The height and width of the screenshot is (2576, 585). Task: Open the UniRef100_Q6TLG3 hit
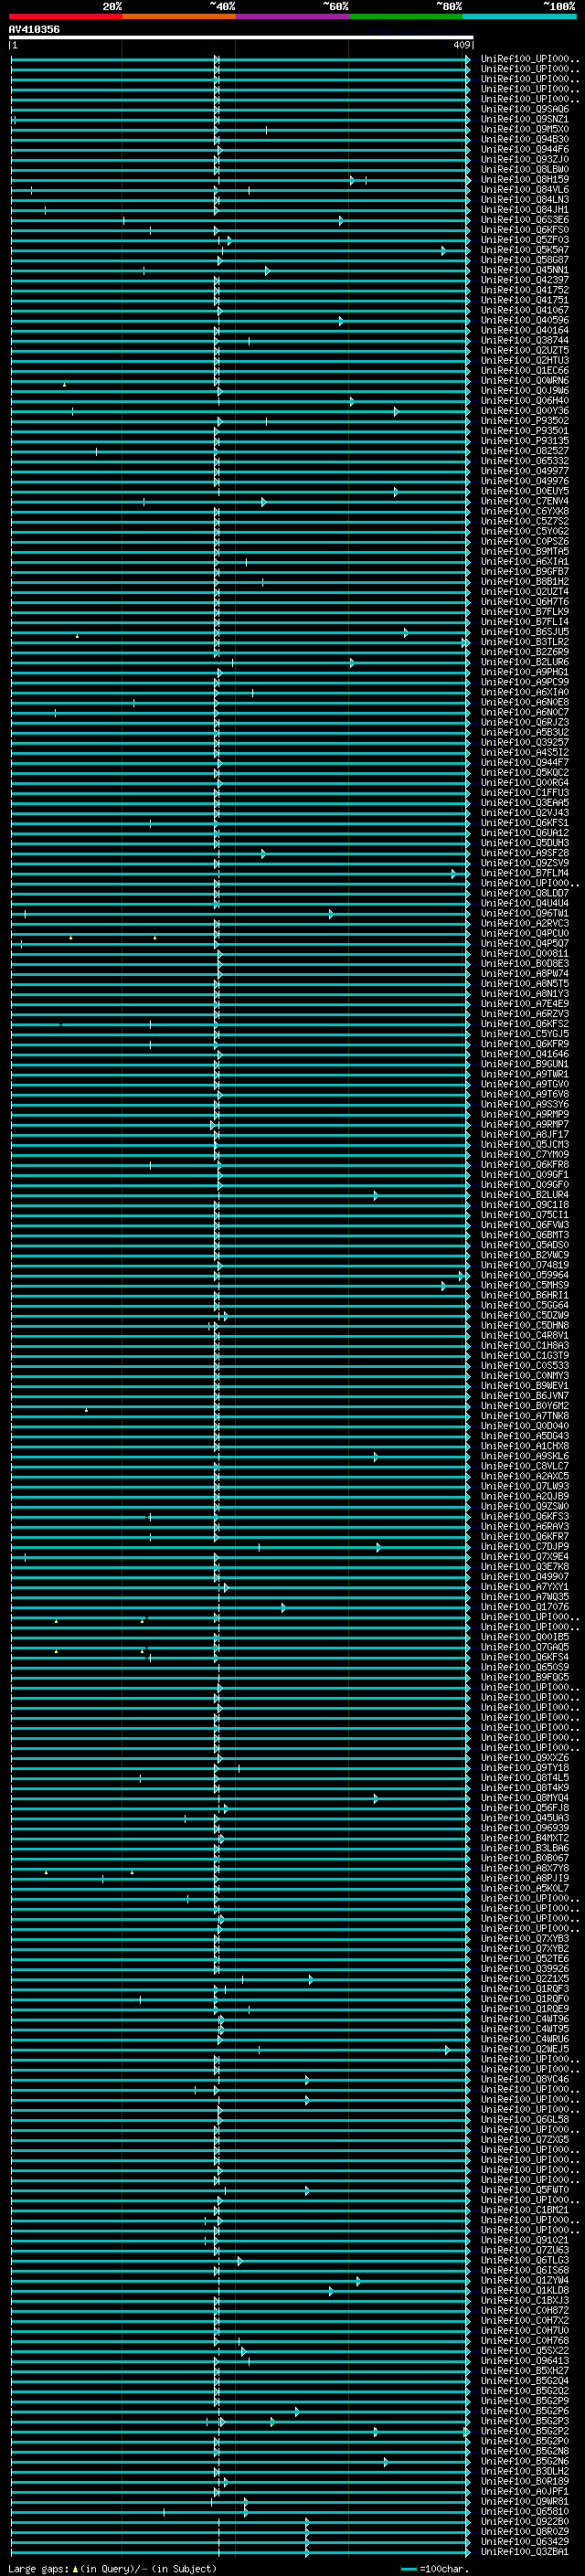click(x=525, y=2260)
